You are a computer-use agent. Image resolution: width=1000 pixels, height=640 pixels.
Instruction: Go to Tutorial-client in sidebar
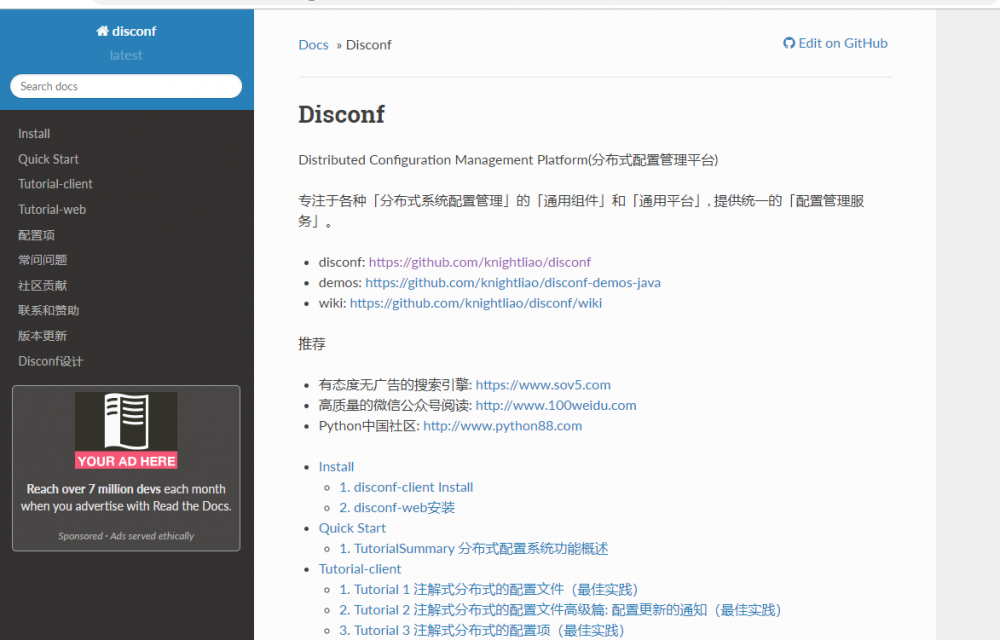55,184
